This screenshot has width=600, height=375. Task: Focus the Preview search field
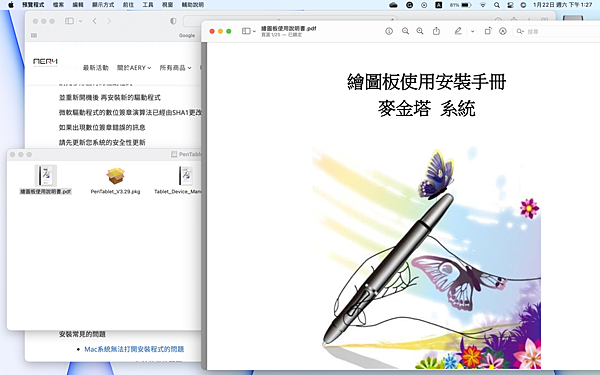[557, 31]
